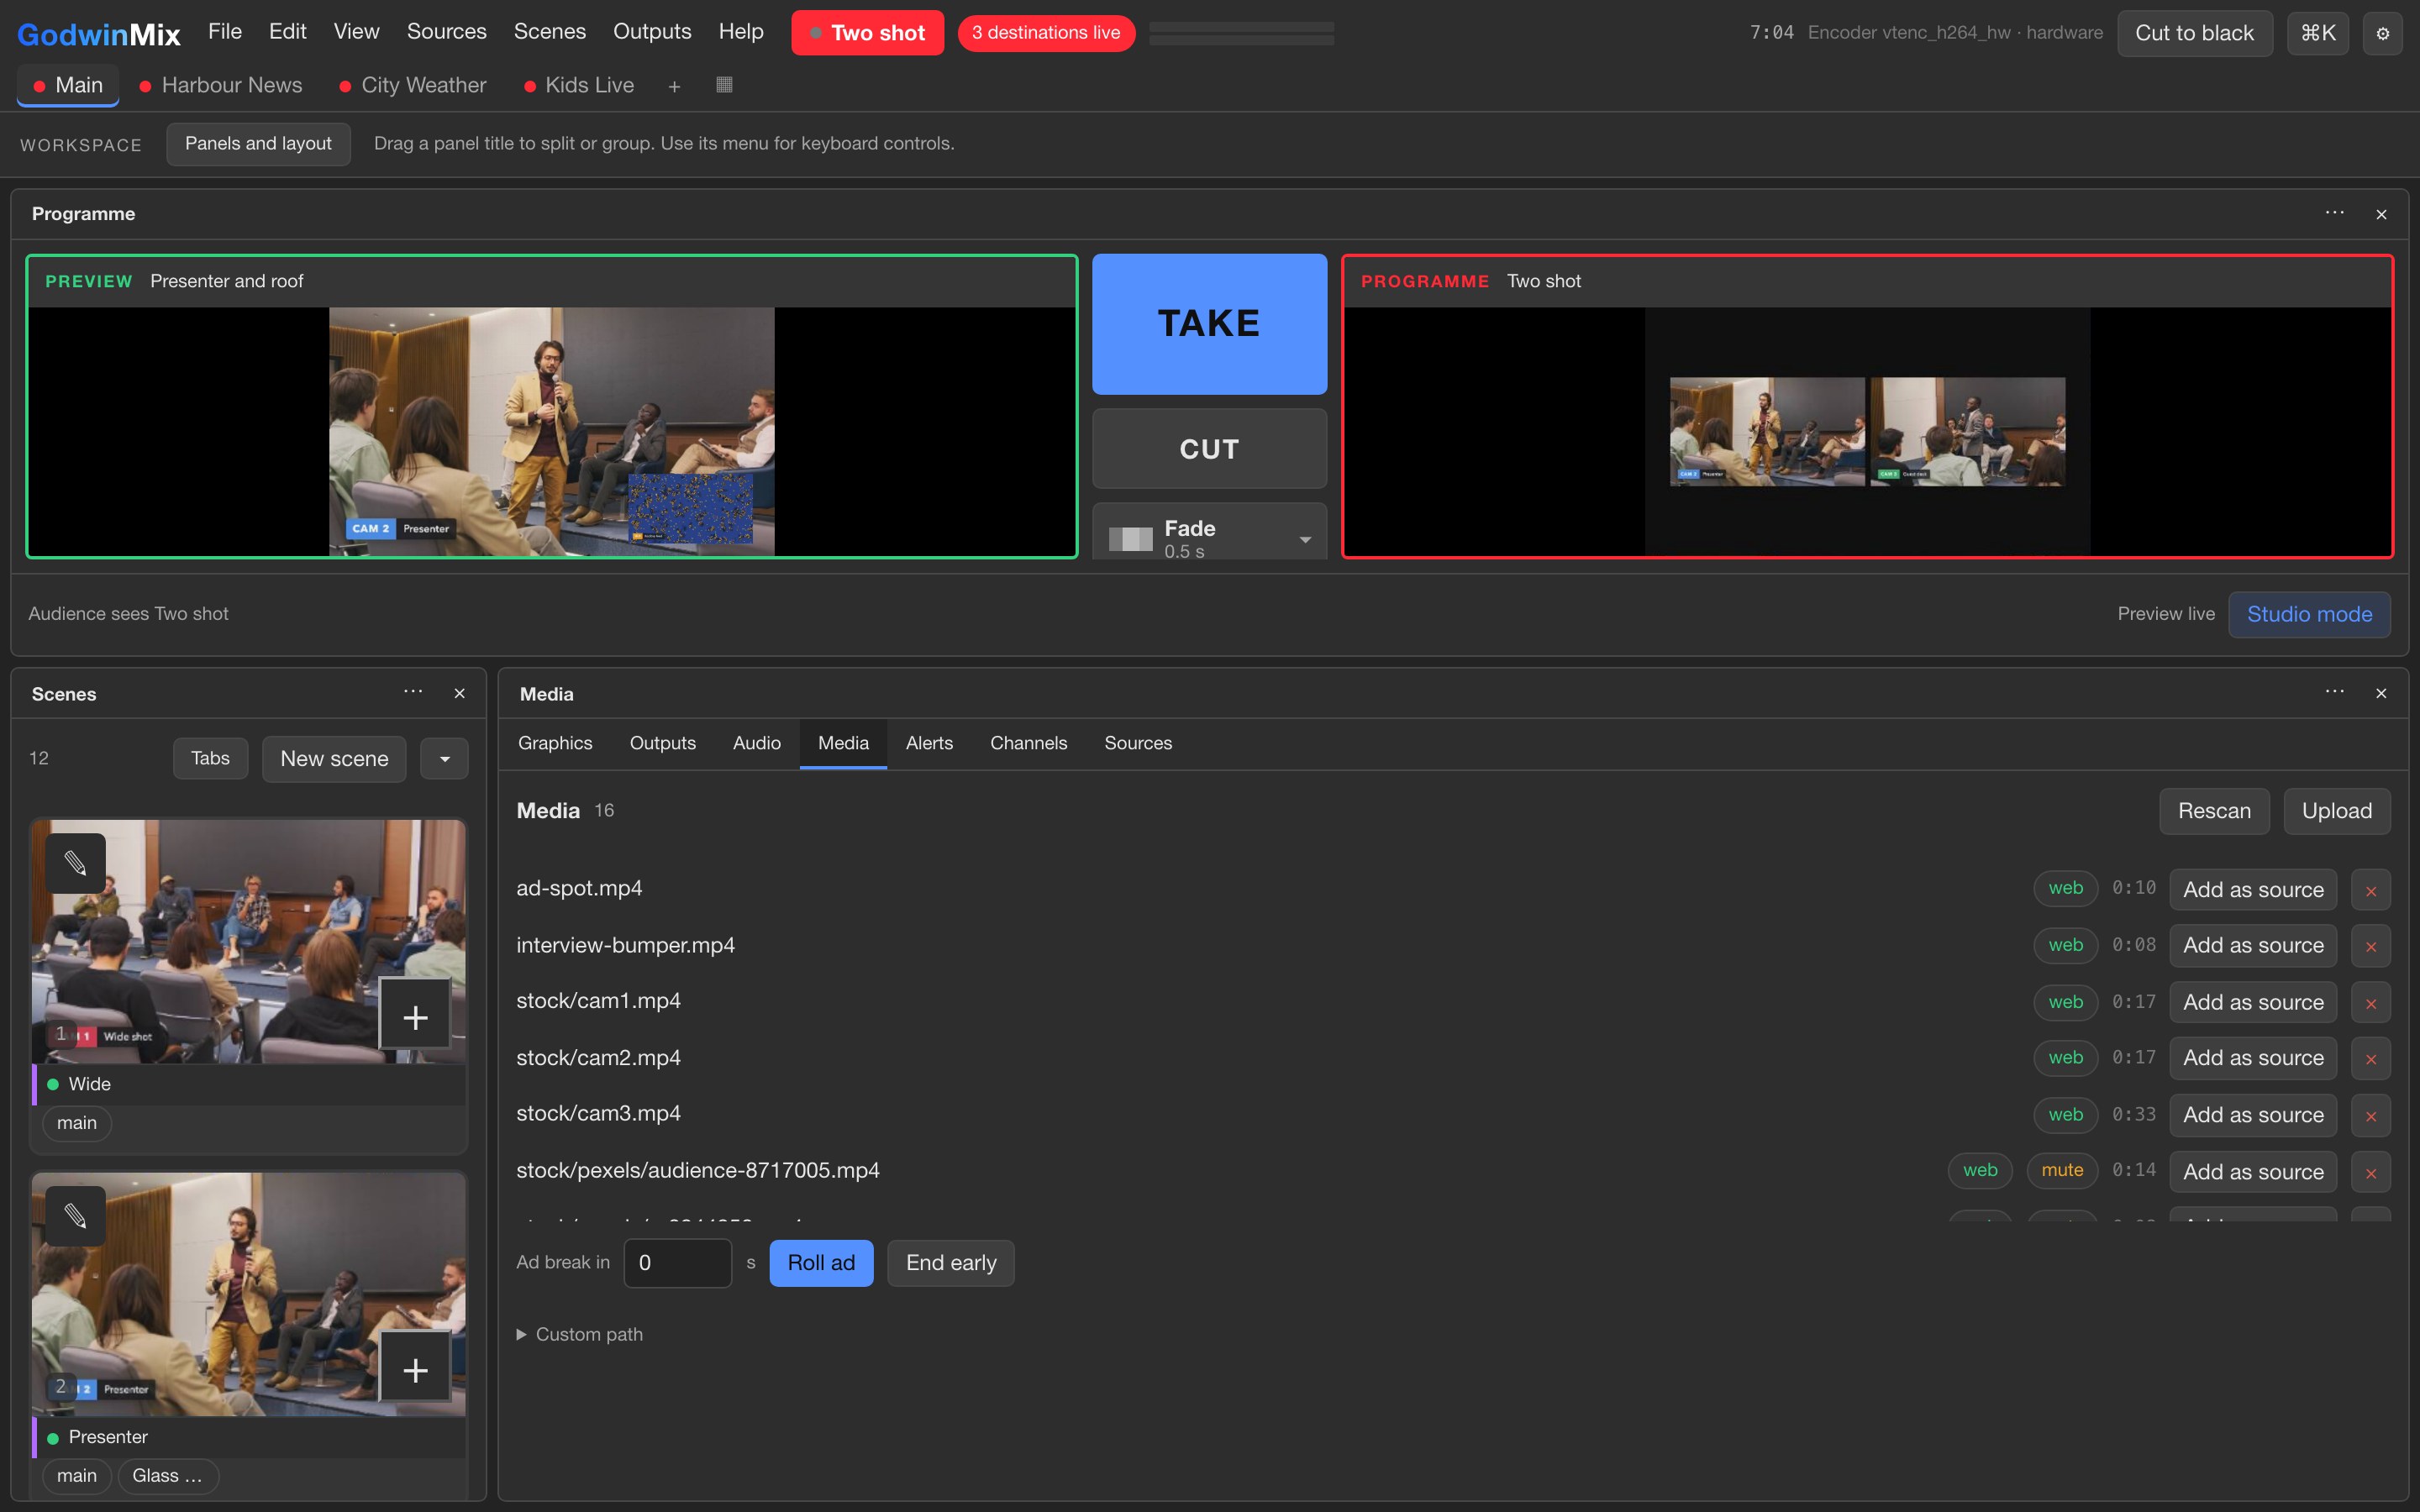This screenshot has width=2420, height=1512.
Task: Switch to Harbour News show tab
Action: [221, 86]
